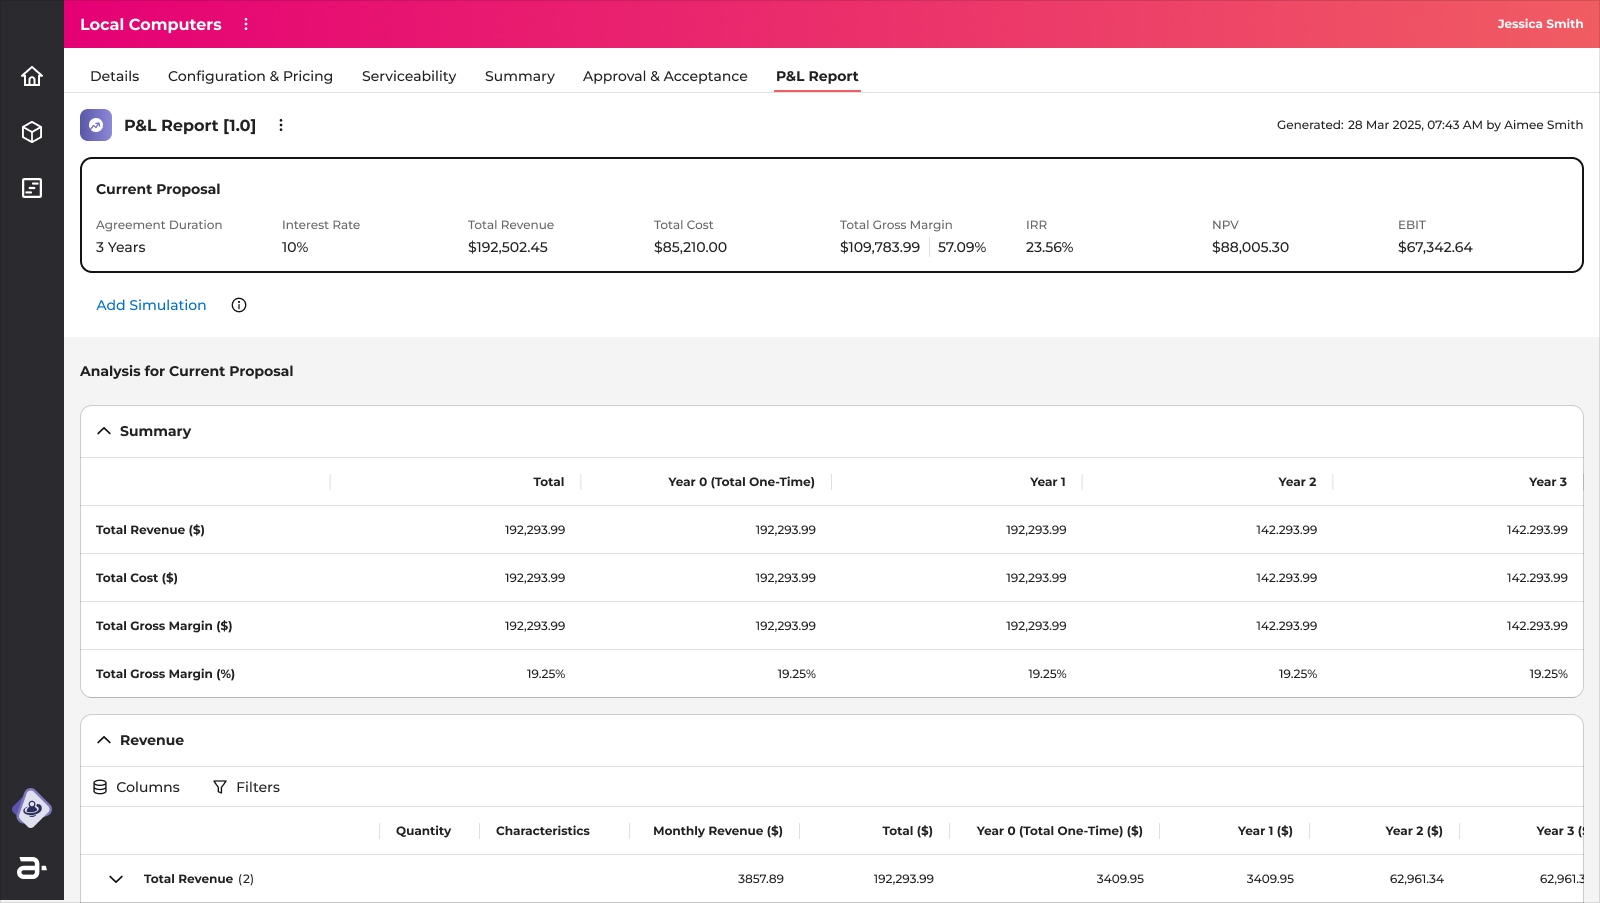This screenshot has height=903, width=1600.
Task: Open the Approval & Acceptance tab
Action: 665,76
